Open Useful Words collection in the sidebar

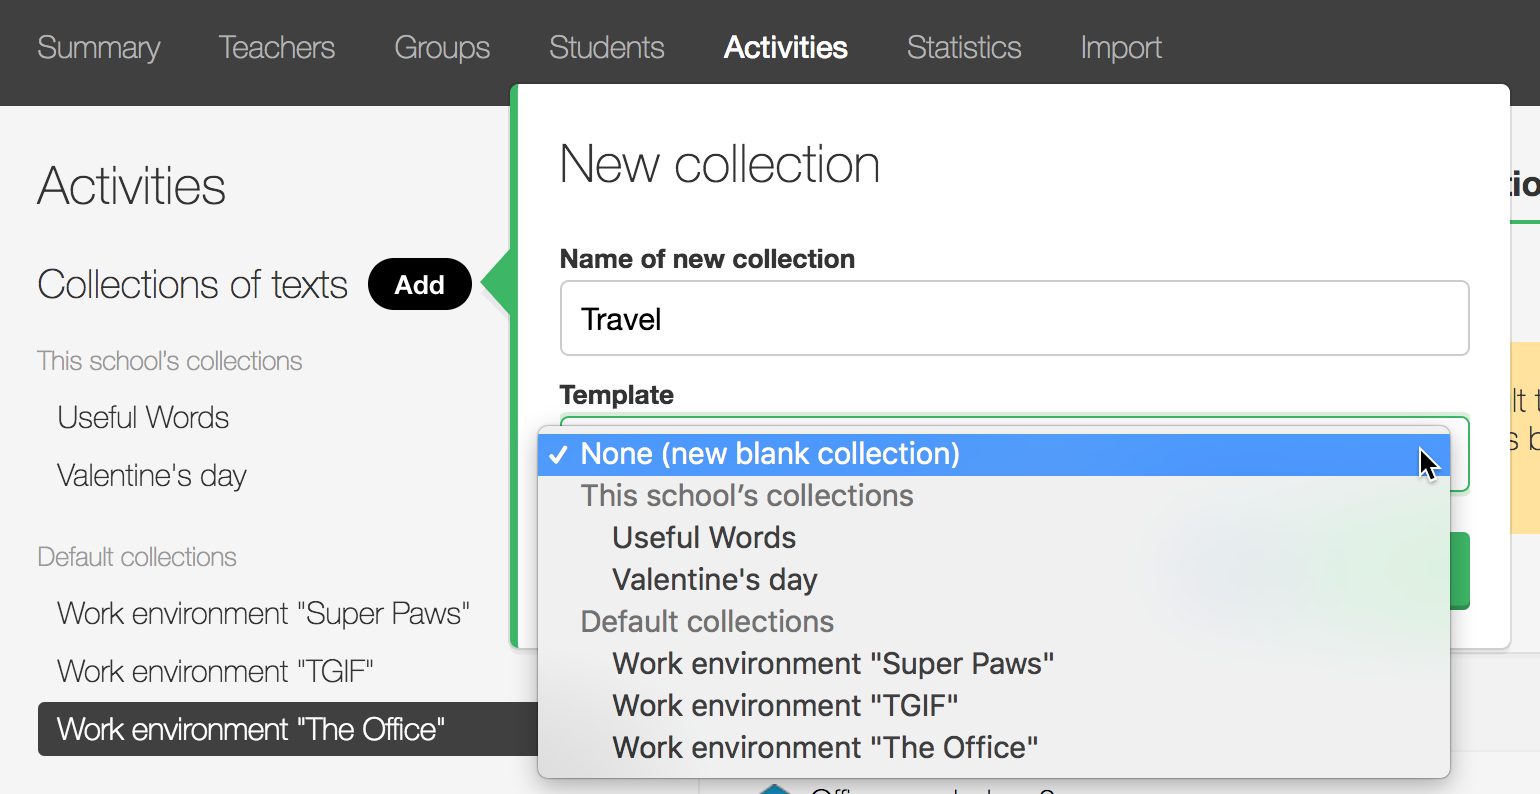(143, 418)
